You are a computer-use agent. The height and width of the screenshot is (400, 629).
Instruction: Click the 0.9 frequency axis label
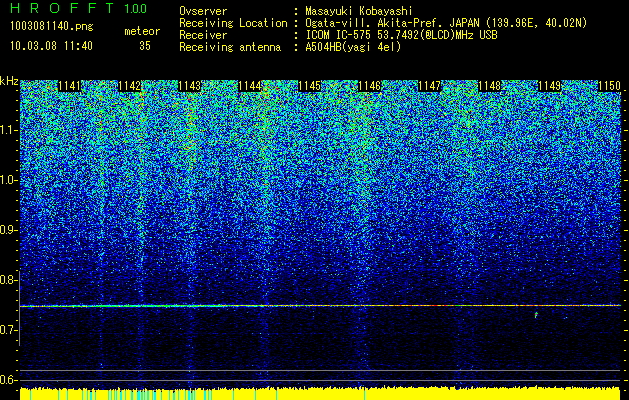click(x=7, y=230)
